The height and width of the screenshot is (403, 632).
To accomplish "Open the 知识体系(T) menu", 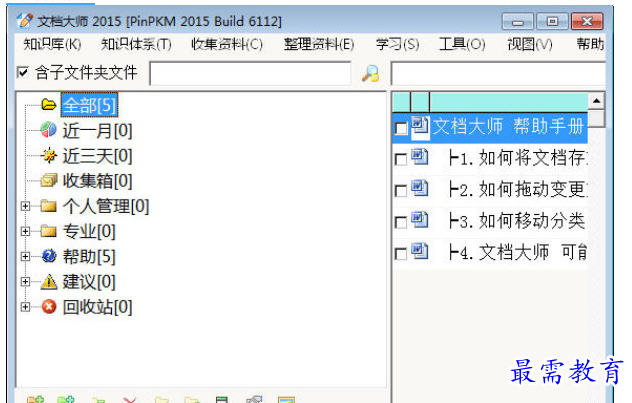I will pos(136,44).
